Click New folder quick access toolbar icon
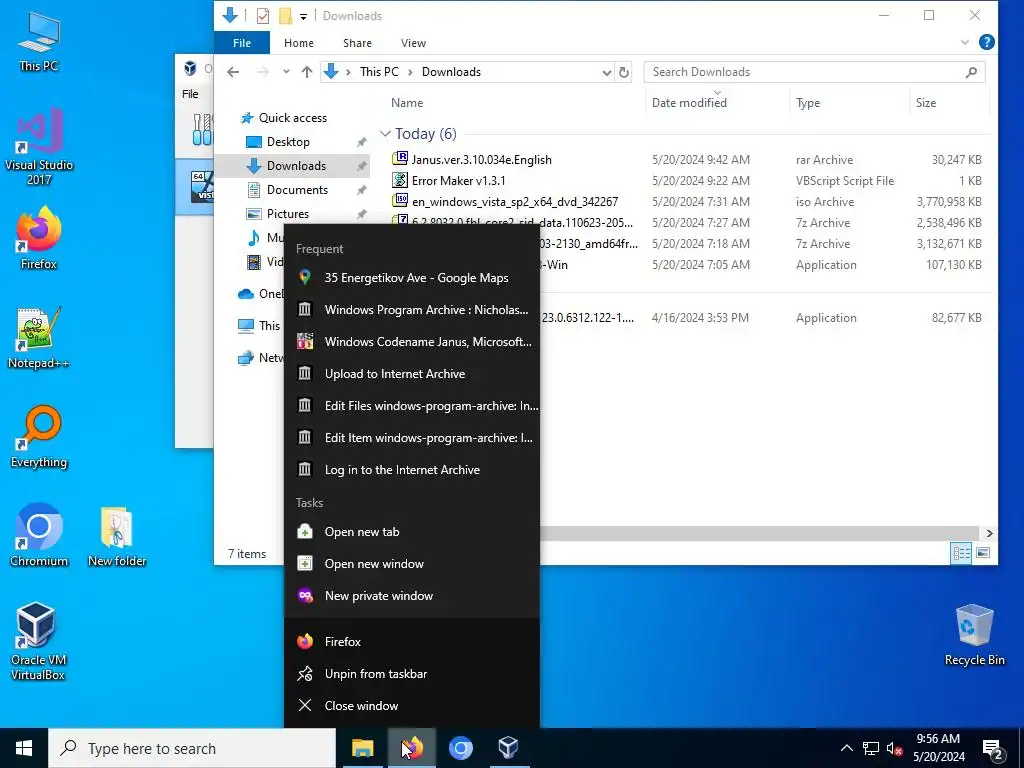This screenshot has width=1024, height=768. [285, 16]
